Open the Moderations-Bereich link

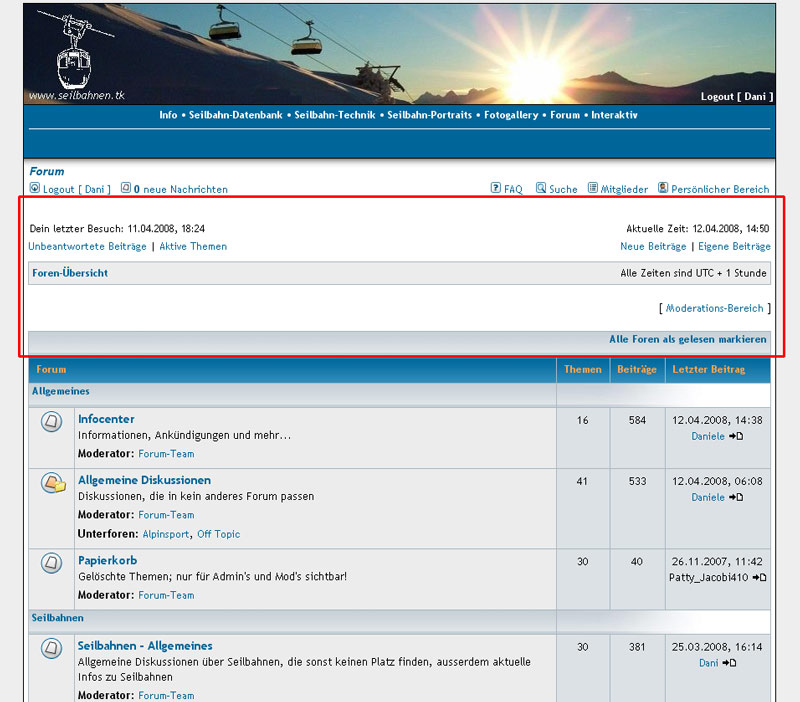(x=714, y=309)
